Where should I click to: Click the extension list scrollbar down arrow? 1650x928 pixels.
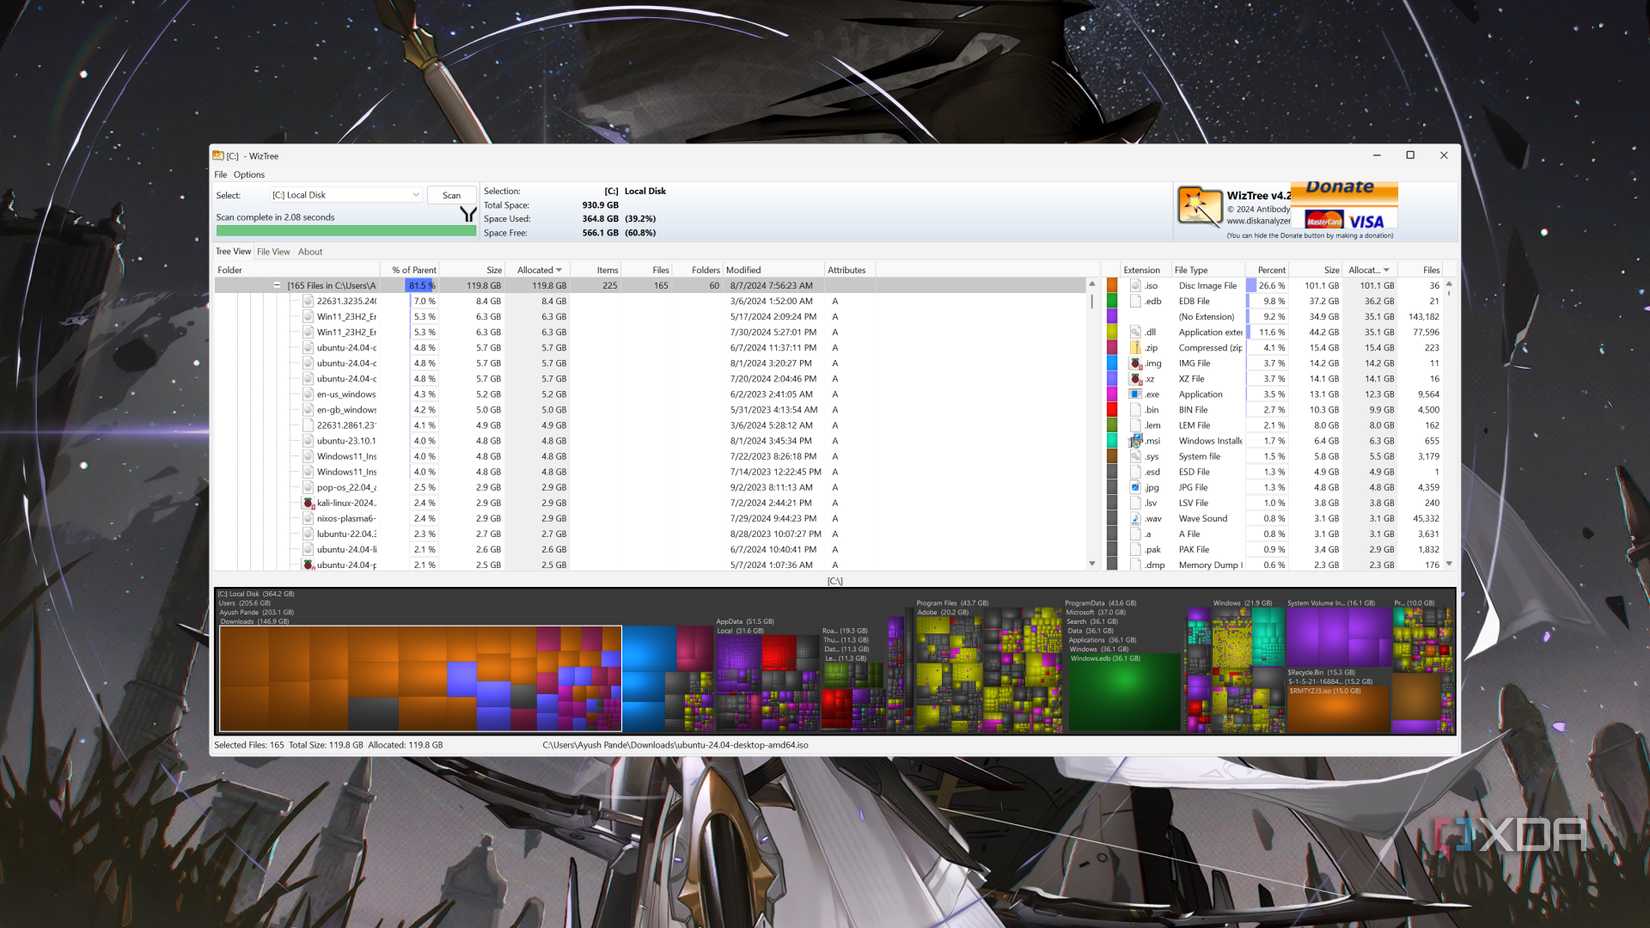pos(1449,564)
